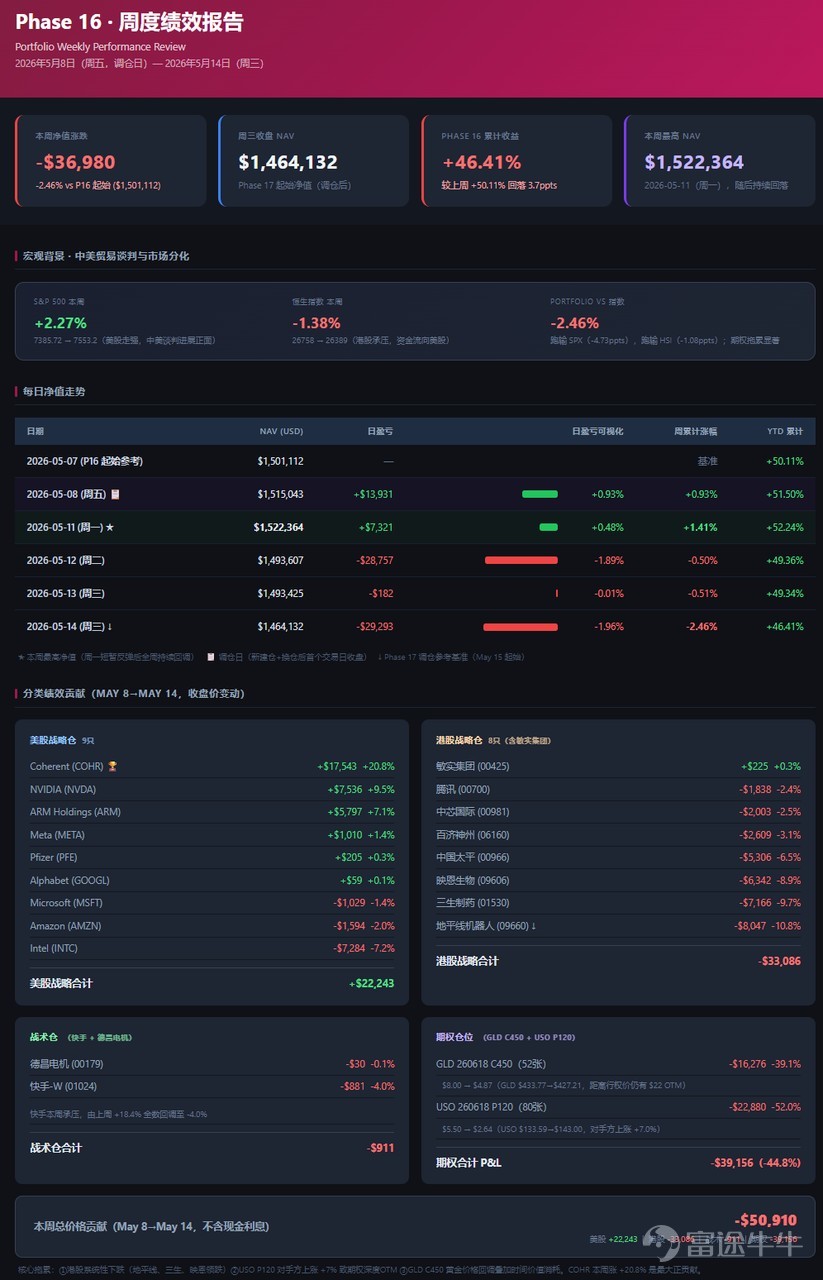
Task: Click the NAV (USD) column header
Action: click(281, 431)
